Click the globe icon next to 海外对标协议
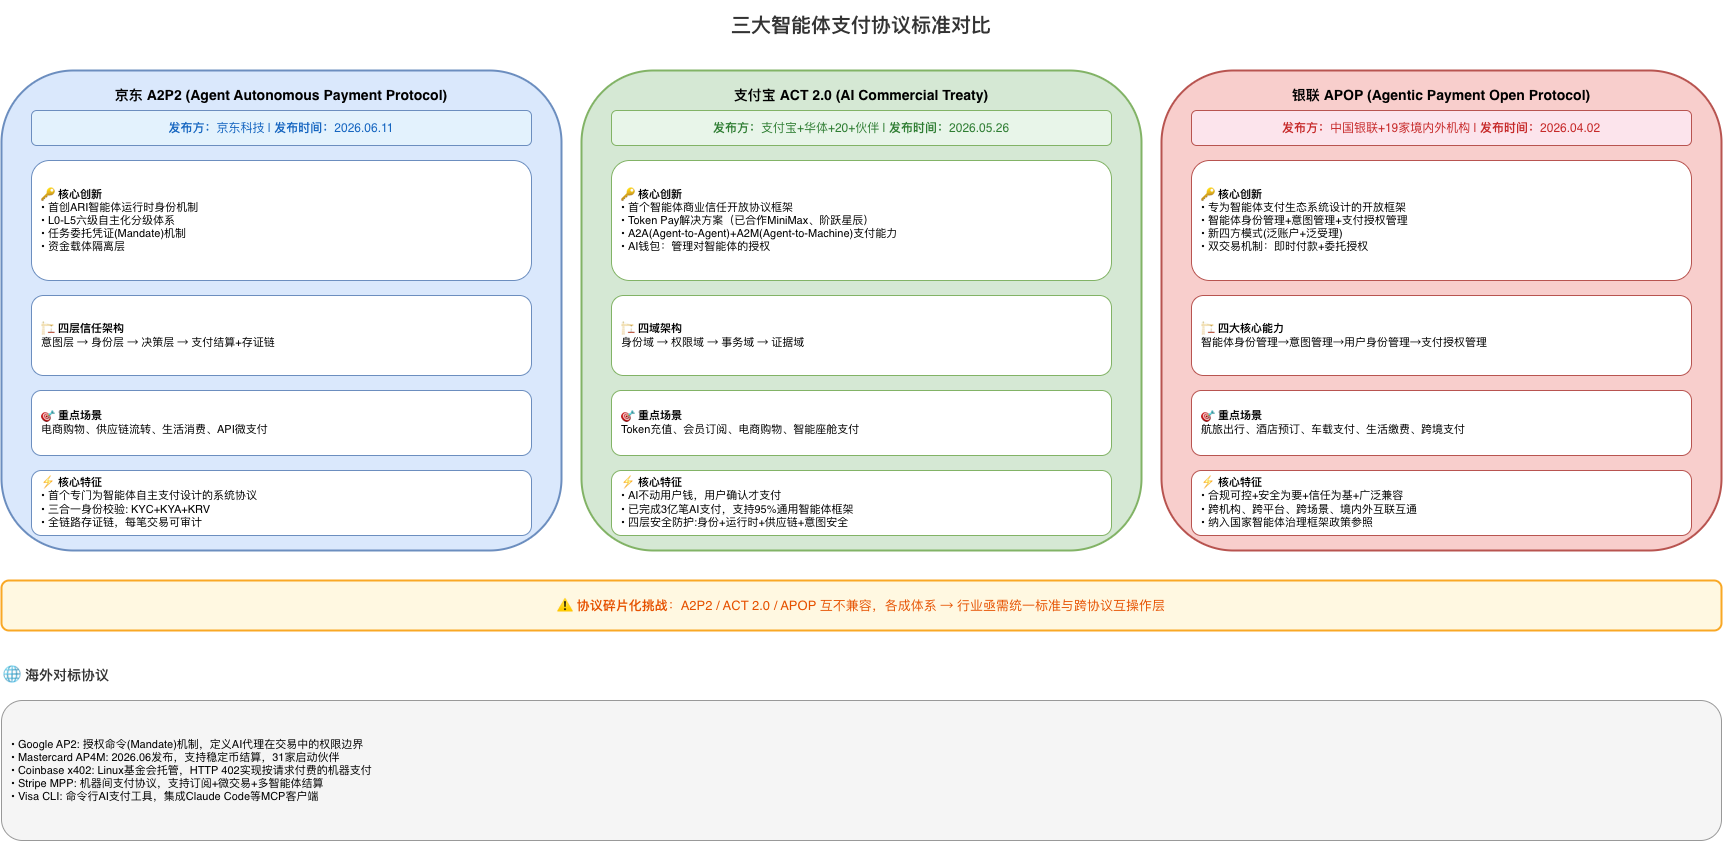 pos(12,674)
